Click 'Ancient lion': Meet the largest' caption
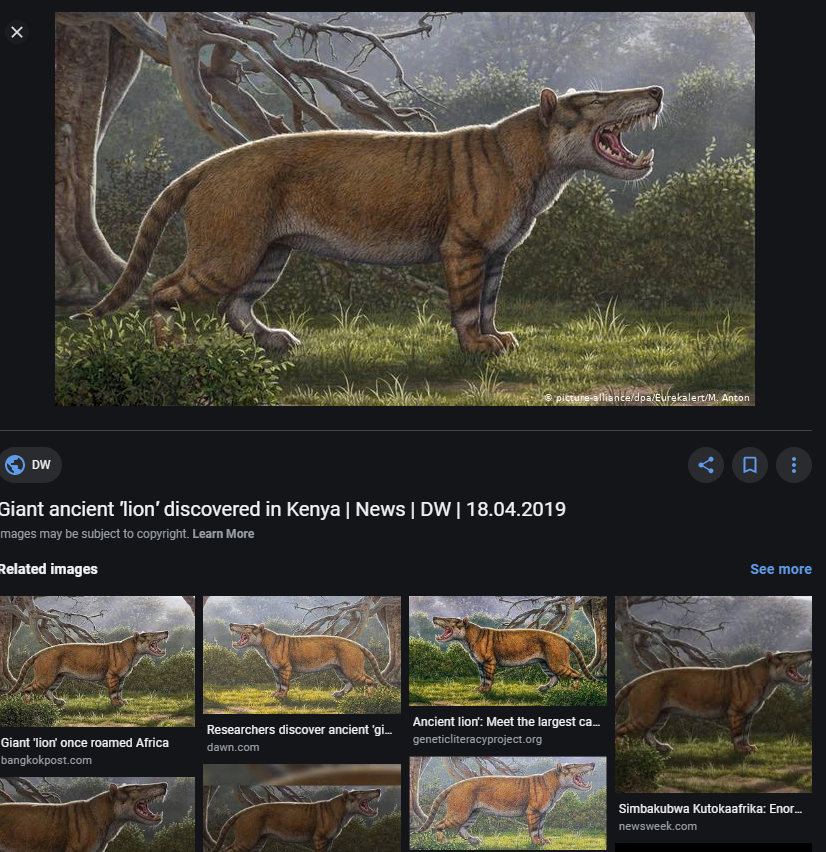The image size is (826, 852). [506, 722]
